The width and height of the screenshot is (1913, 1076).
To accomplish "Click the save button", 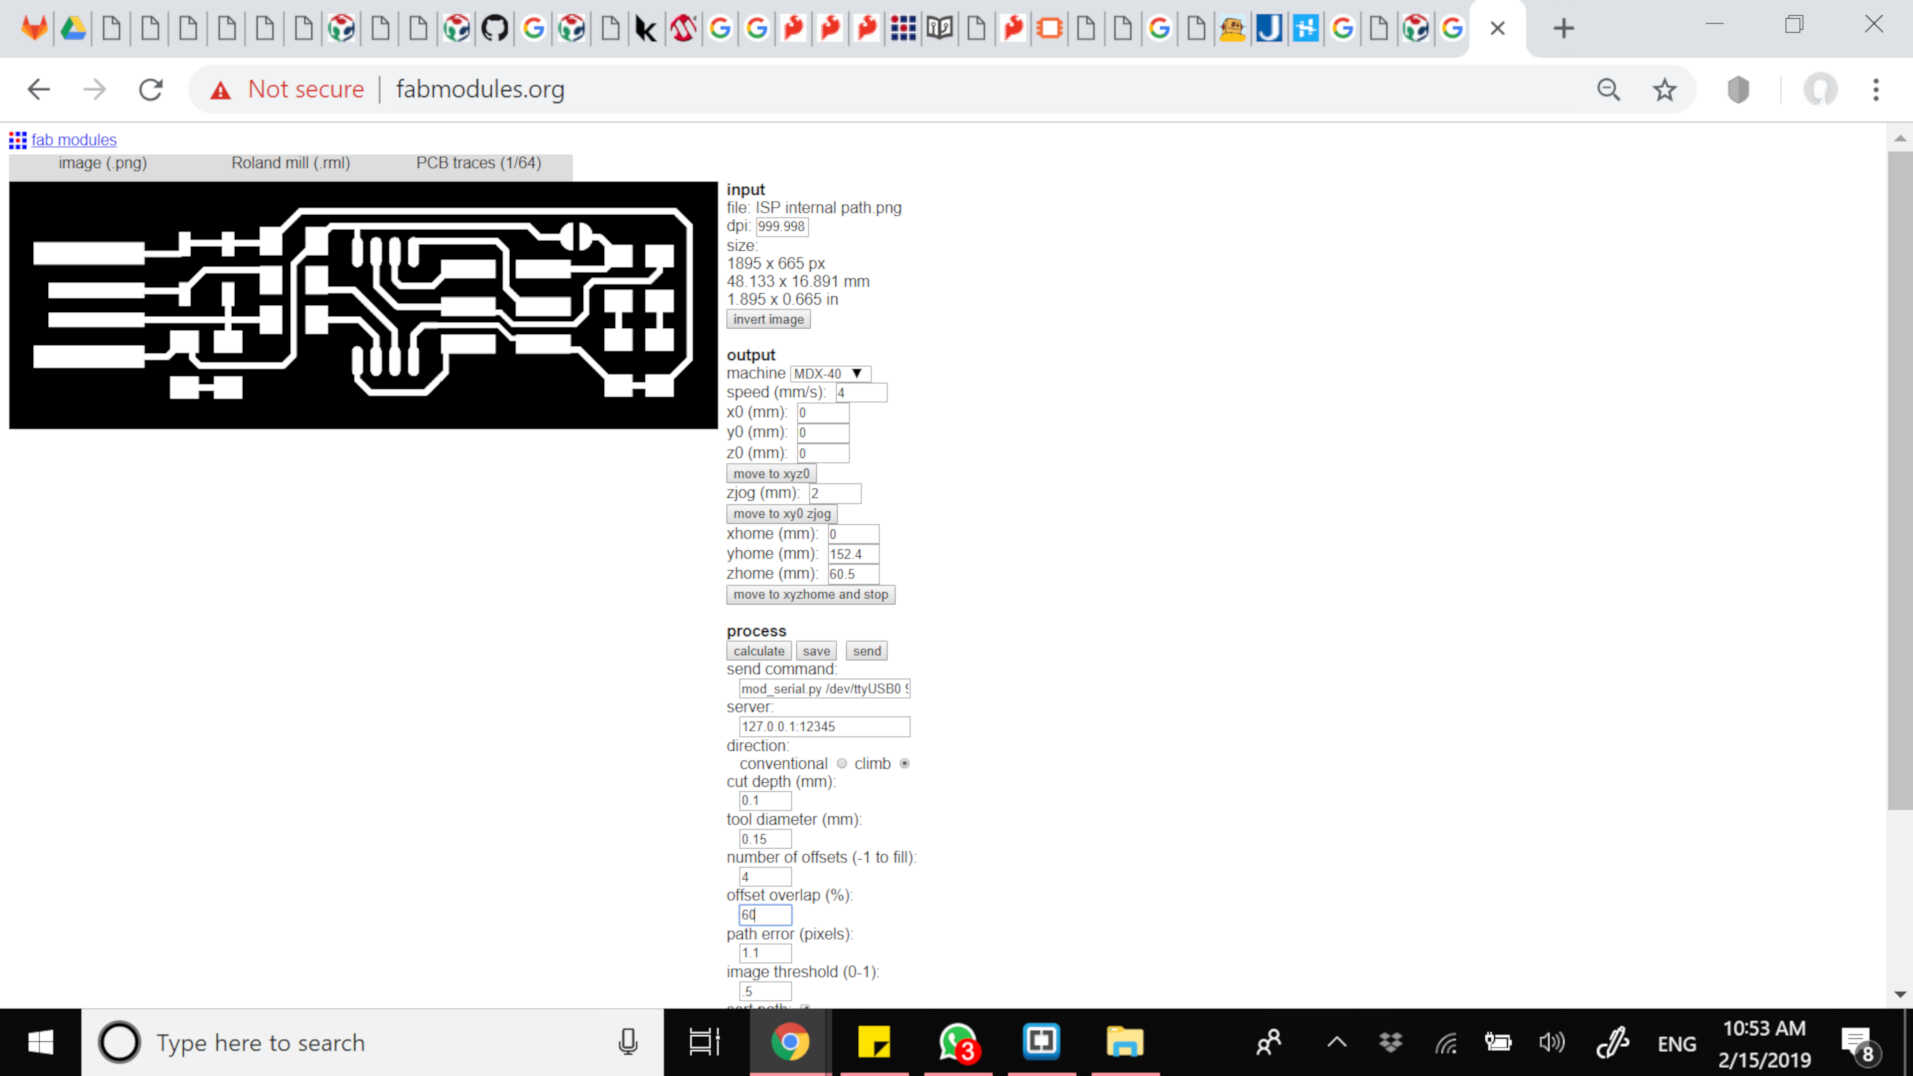I will 816,651.
